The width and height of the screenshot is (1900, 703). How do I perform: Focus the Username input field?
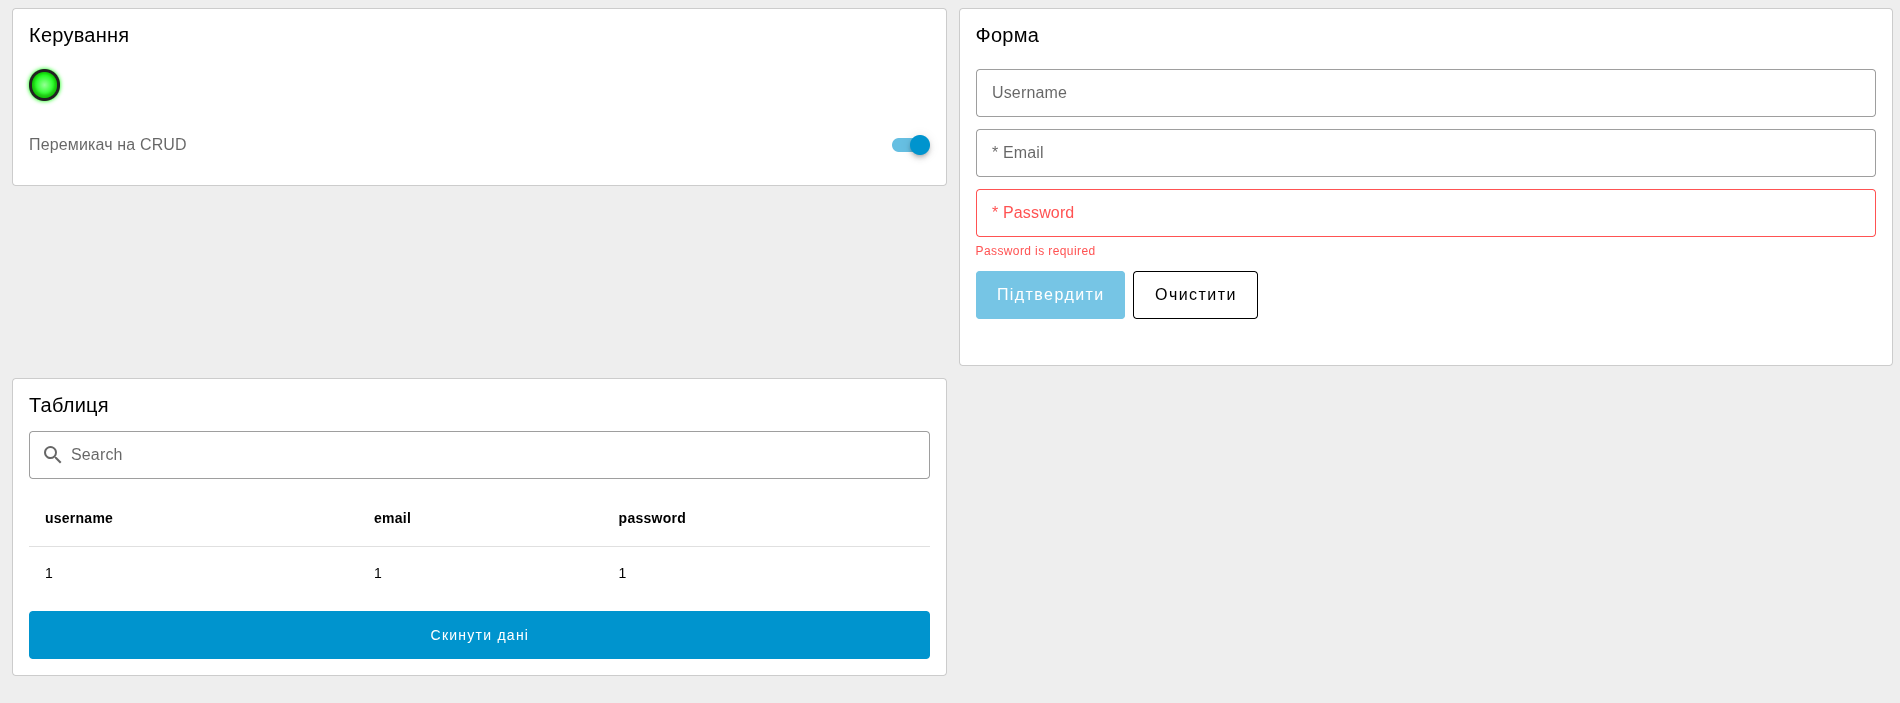(1425, 93)
